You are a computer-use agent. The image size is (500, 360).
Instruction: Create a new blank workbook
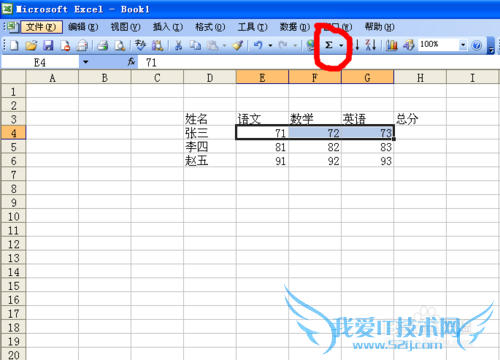point(14,45)
